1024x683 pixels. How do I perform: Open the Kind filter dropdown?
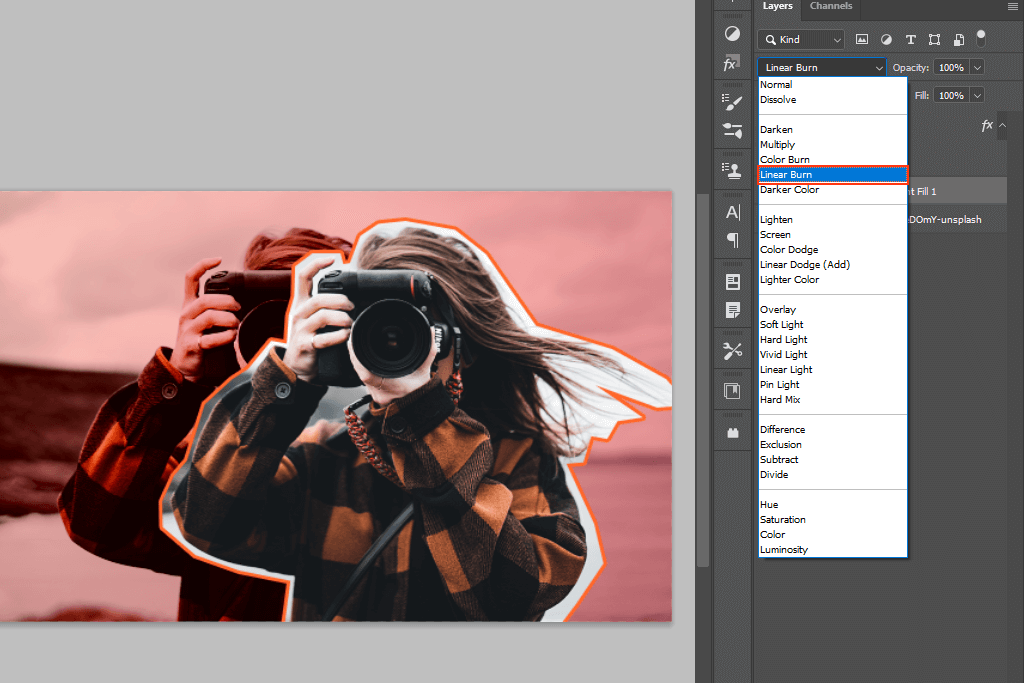(x=801, y=39)
